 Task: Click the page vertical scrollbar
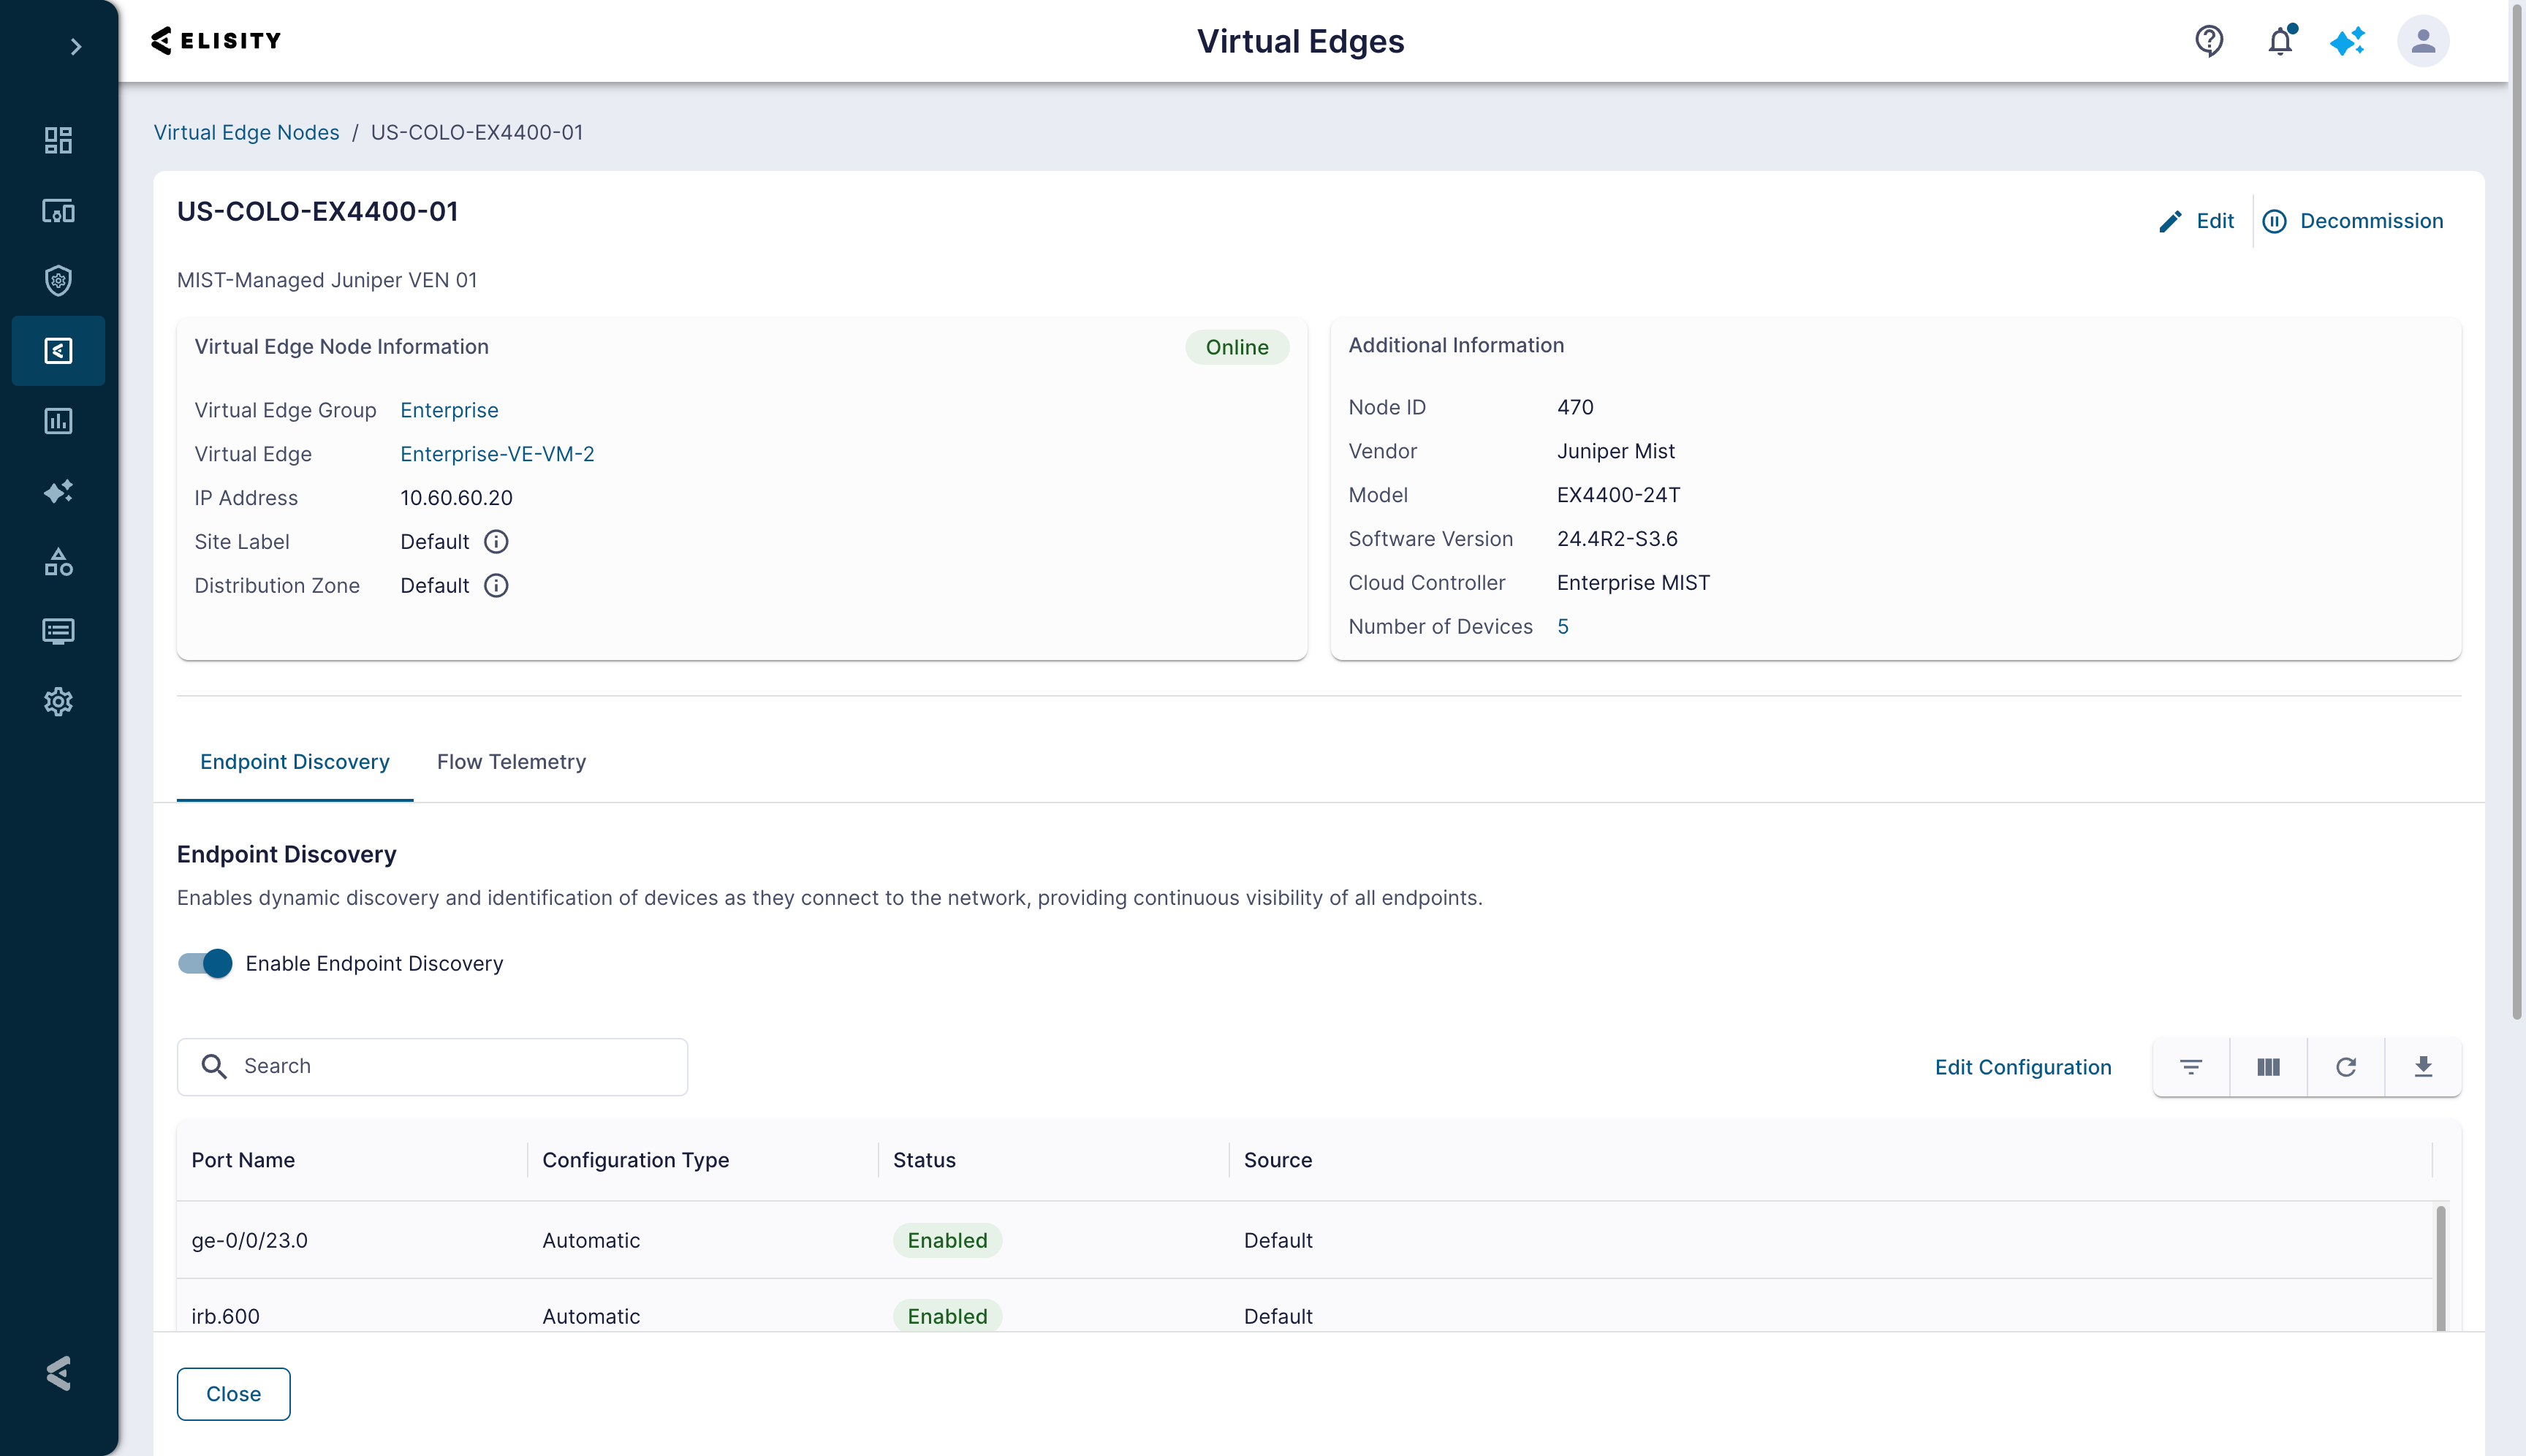tap(2517, 510)
